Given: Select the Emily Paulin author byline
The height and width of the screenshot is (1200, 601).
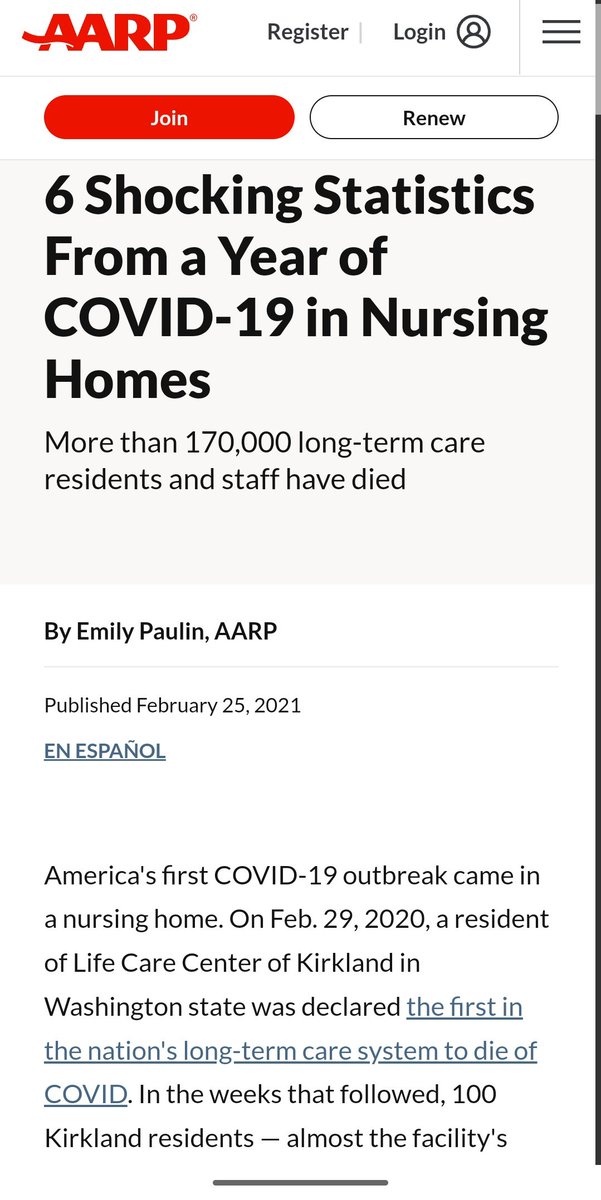Looking at the screenshot, I should (160, 631).
